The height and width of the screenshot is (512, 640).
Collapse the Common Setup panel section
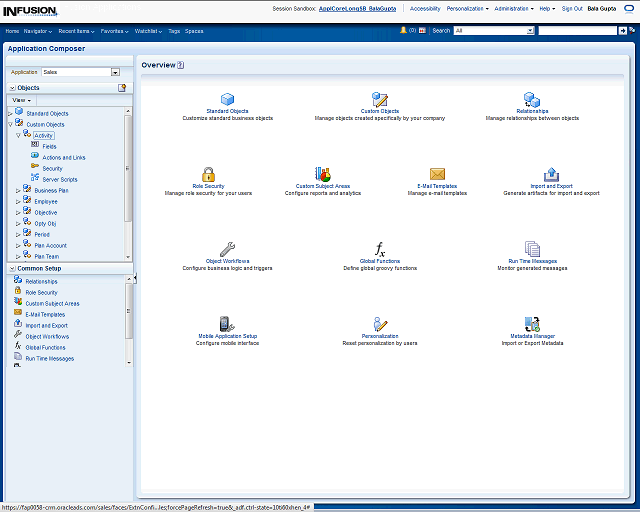[x=10, y=269]
